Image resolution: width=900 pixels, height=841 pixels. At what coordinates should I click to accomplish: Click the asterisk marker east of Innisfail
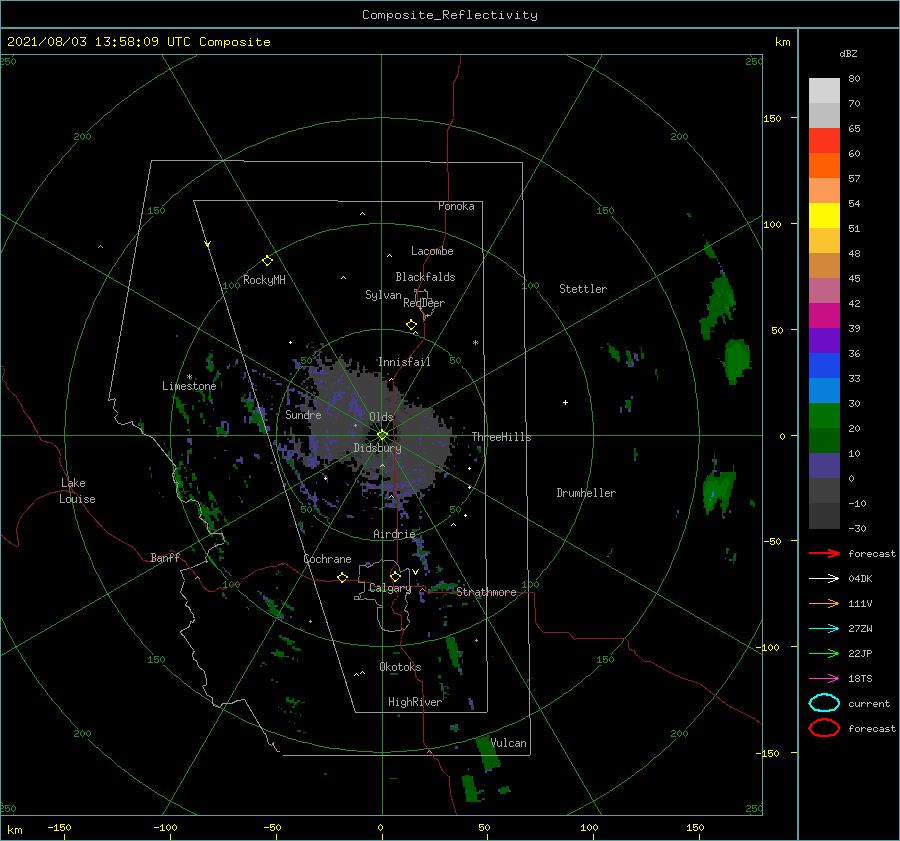pos(475,343)
